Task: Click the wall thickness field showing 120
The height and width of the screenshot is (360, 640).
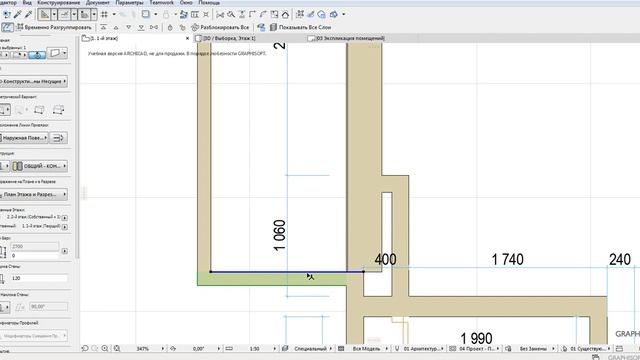Action: pyautogui.click(x=39, y=278)
